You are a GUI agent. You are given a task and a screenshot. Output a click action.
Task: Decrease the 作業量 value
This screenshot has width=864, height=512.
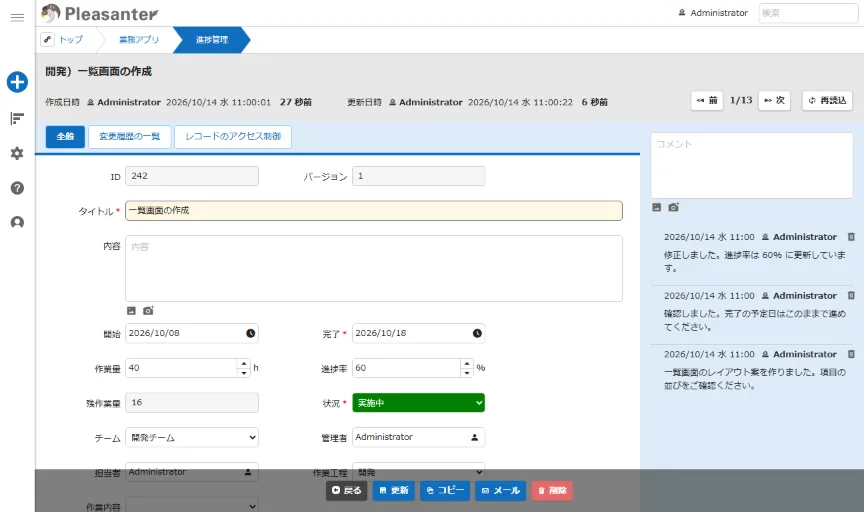tap(244, 373)
